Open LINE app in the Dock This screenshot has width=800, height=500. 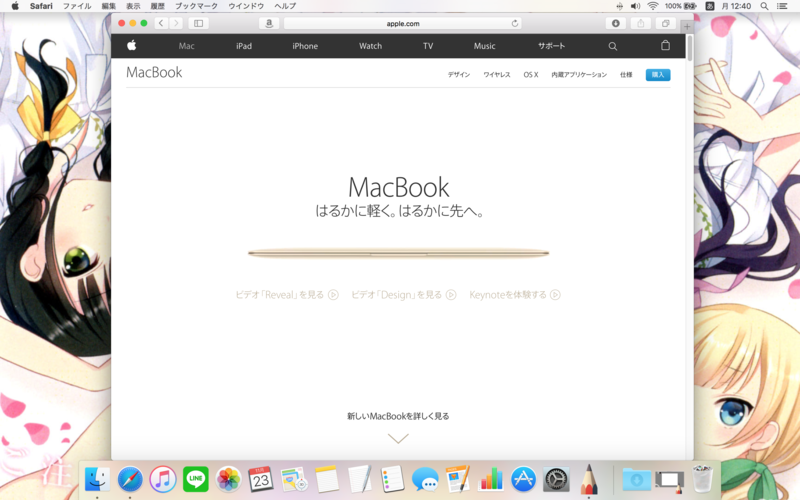[195, 480]
